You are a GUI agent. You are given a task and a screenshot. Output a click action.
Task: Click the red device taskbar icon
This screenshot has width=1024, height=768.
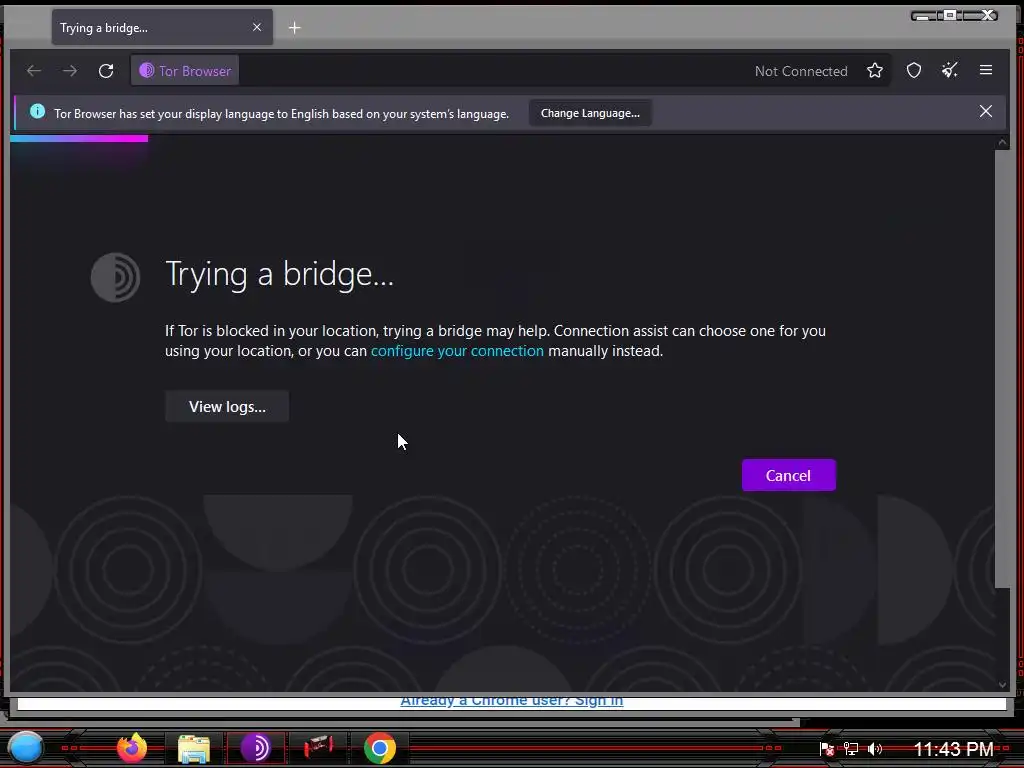click(318, 746)
